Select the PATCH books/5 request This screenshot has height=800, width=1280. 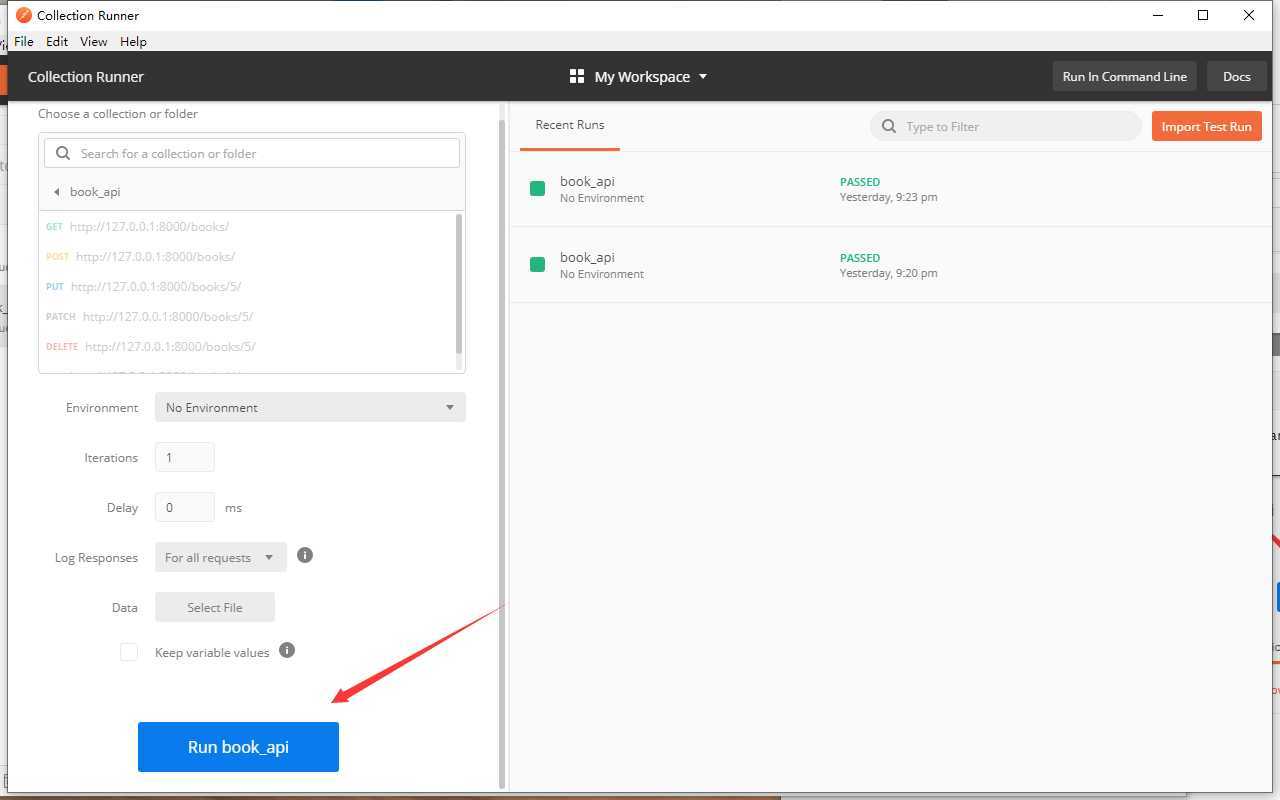[x=247, y=316]
